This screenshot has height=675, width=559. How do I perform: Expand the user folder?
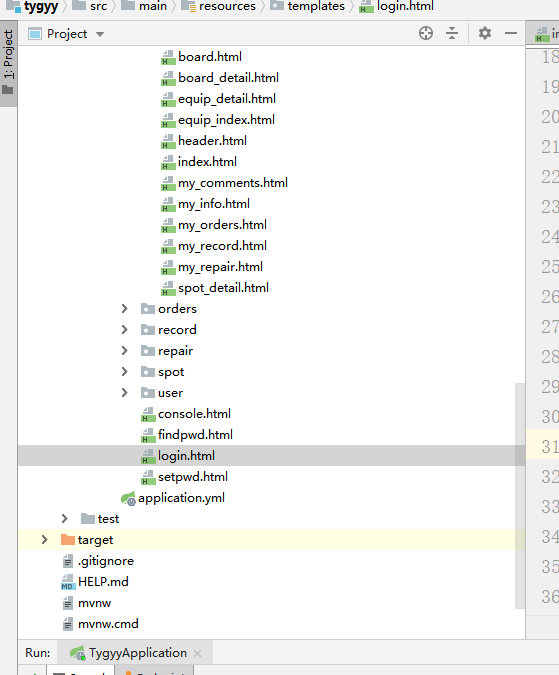124,393
